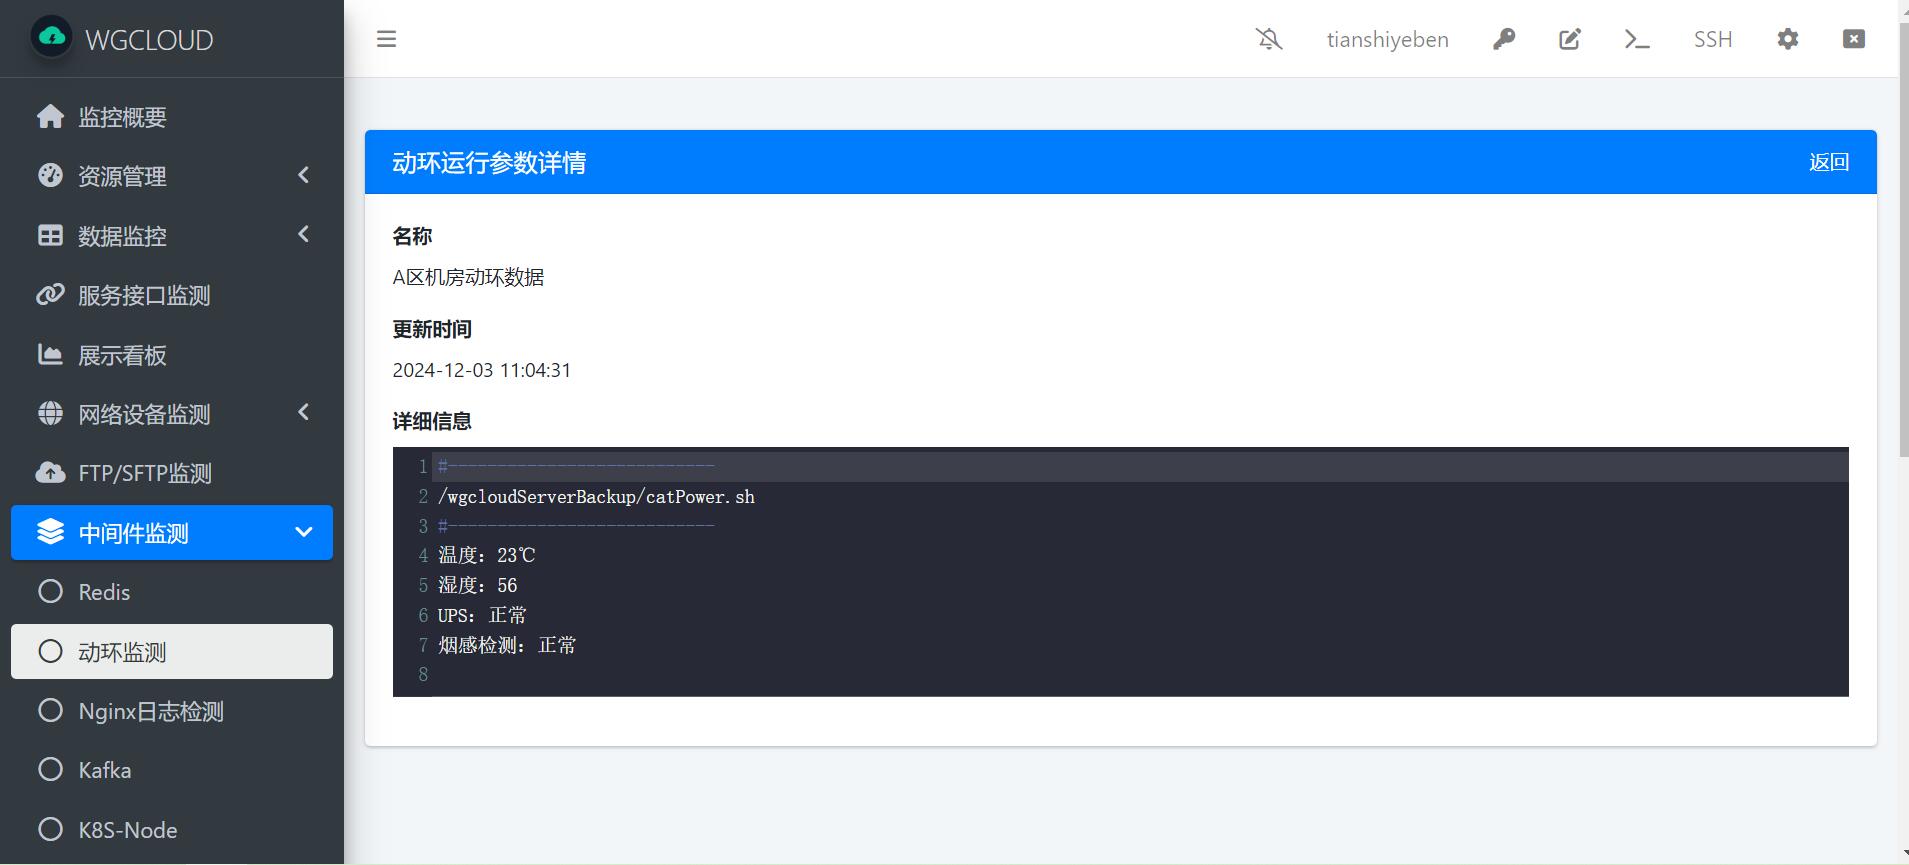The width and height of the screenshot is (1909, 865).
Task: Click the 烟感检测：正常 line in code
Action: pyautogui.click(x=506, y=645)
